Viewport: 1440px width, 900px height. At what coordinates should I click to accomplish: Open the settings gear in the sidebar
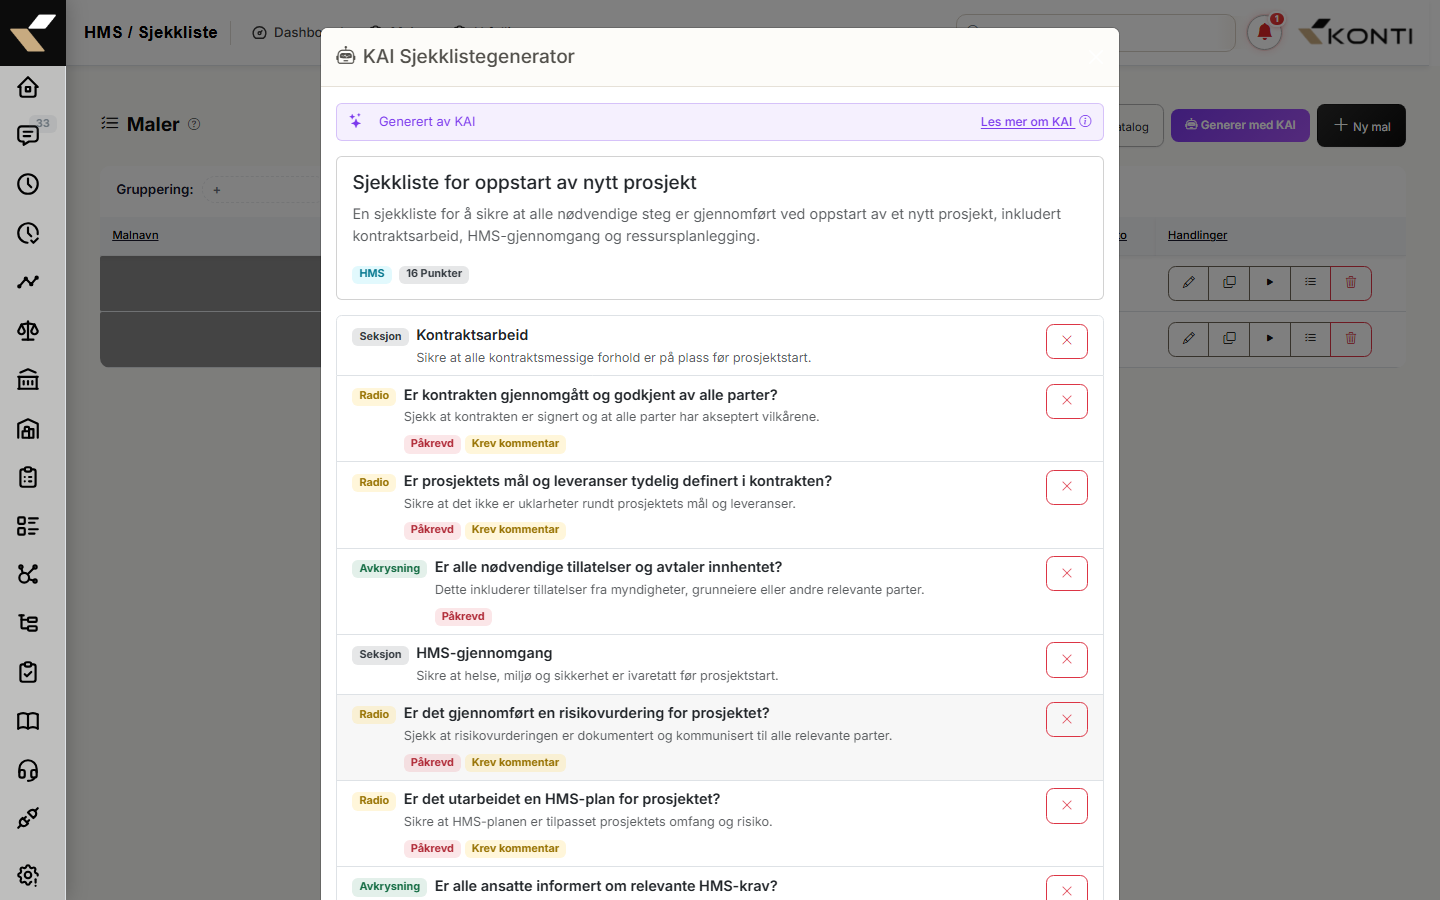coord(28,875)
